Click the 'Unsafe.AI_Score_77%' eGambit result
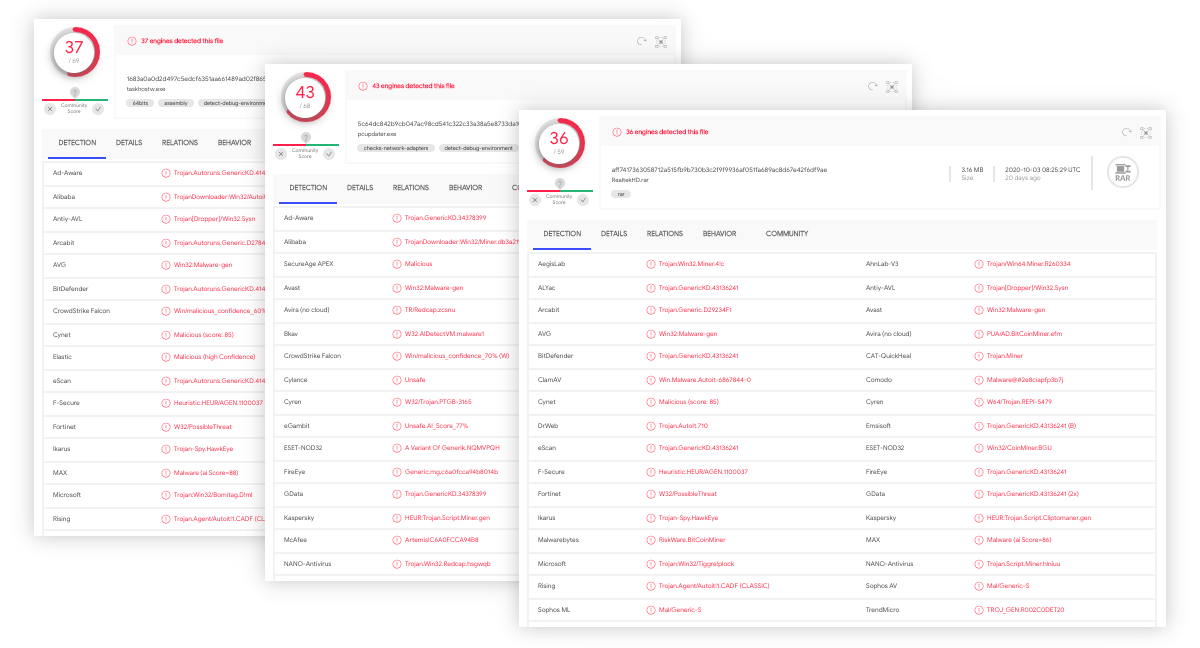 tap(437, 425)
